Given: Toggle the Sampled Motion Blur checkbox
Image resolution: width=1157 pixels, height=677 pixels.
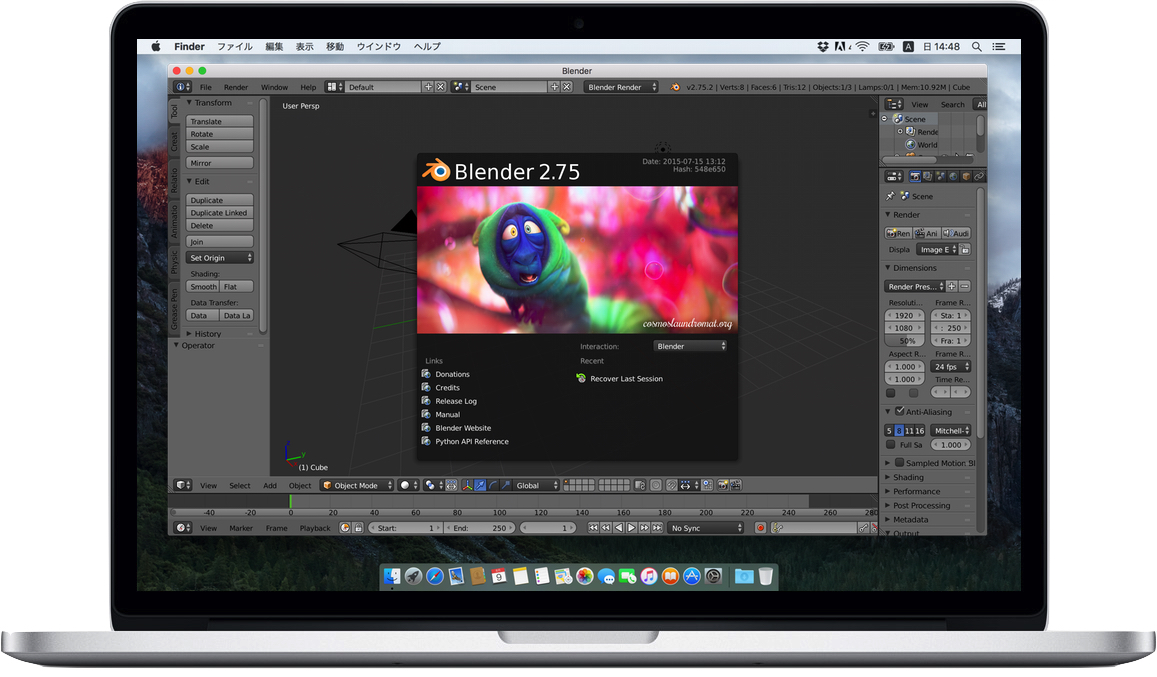Looking at the screenshot, I should (899, 463).
